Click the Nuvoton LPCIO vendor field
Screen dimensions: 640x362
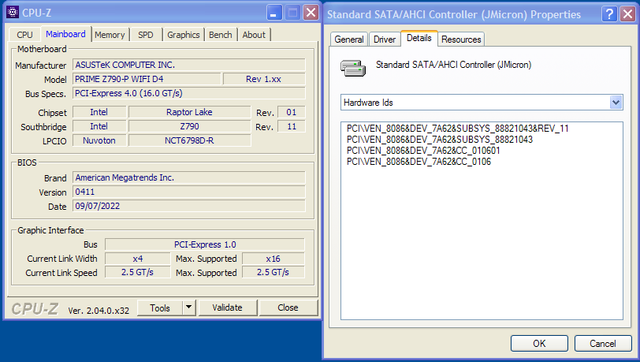[99, 140]
